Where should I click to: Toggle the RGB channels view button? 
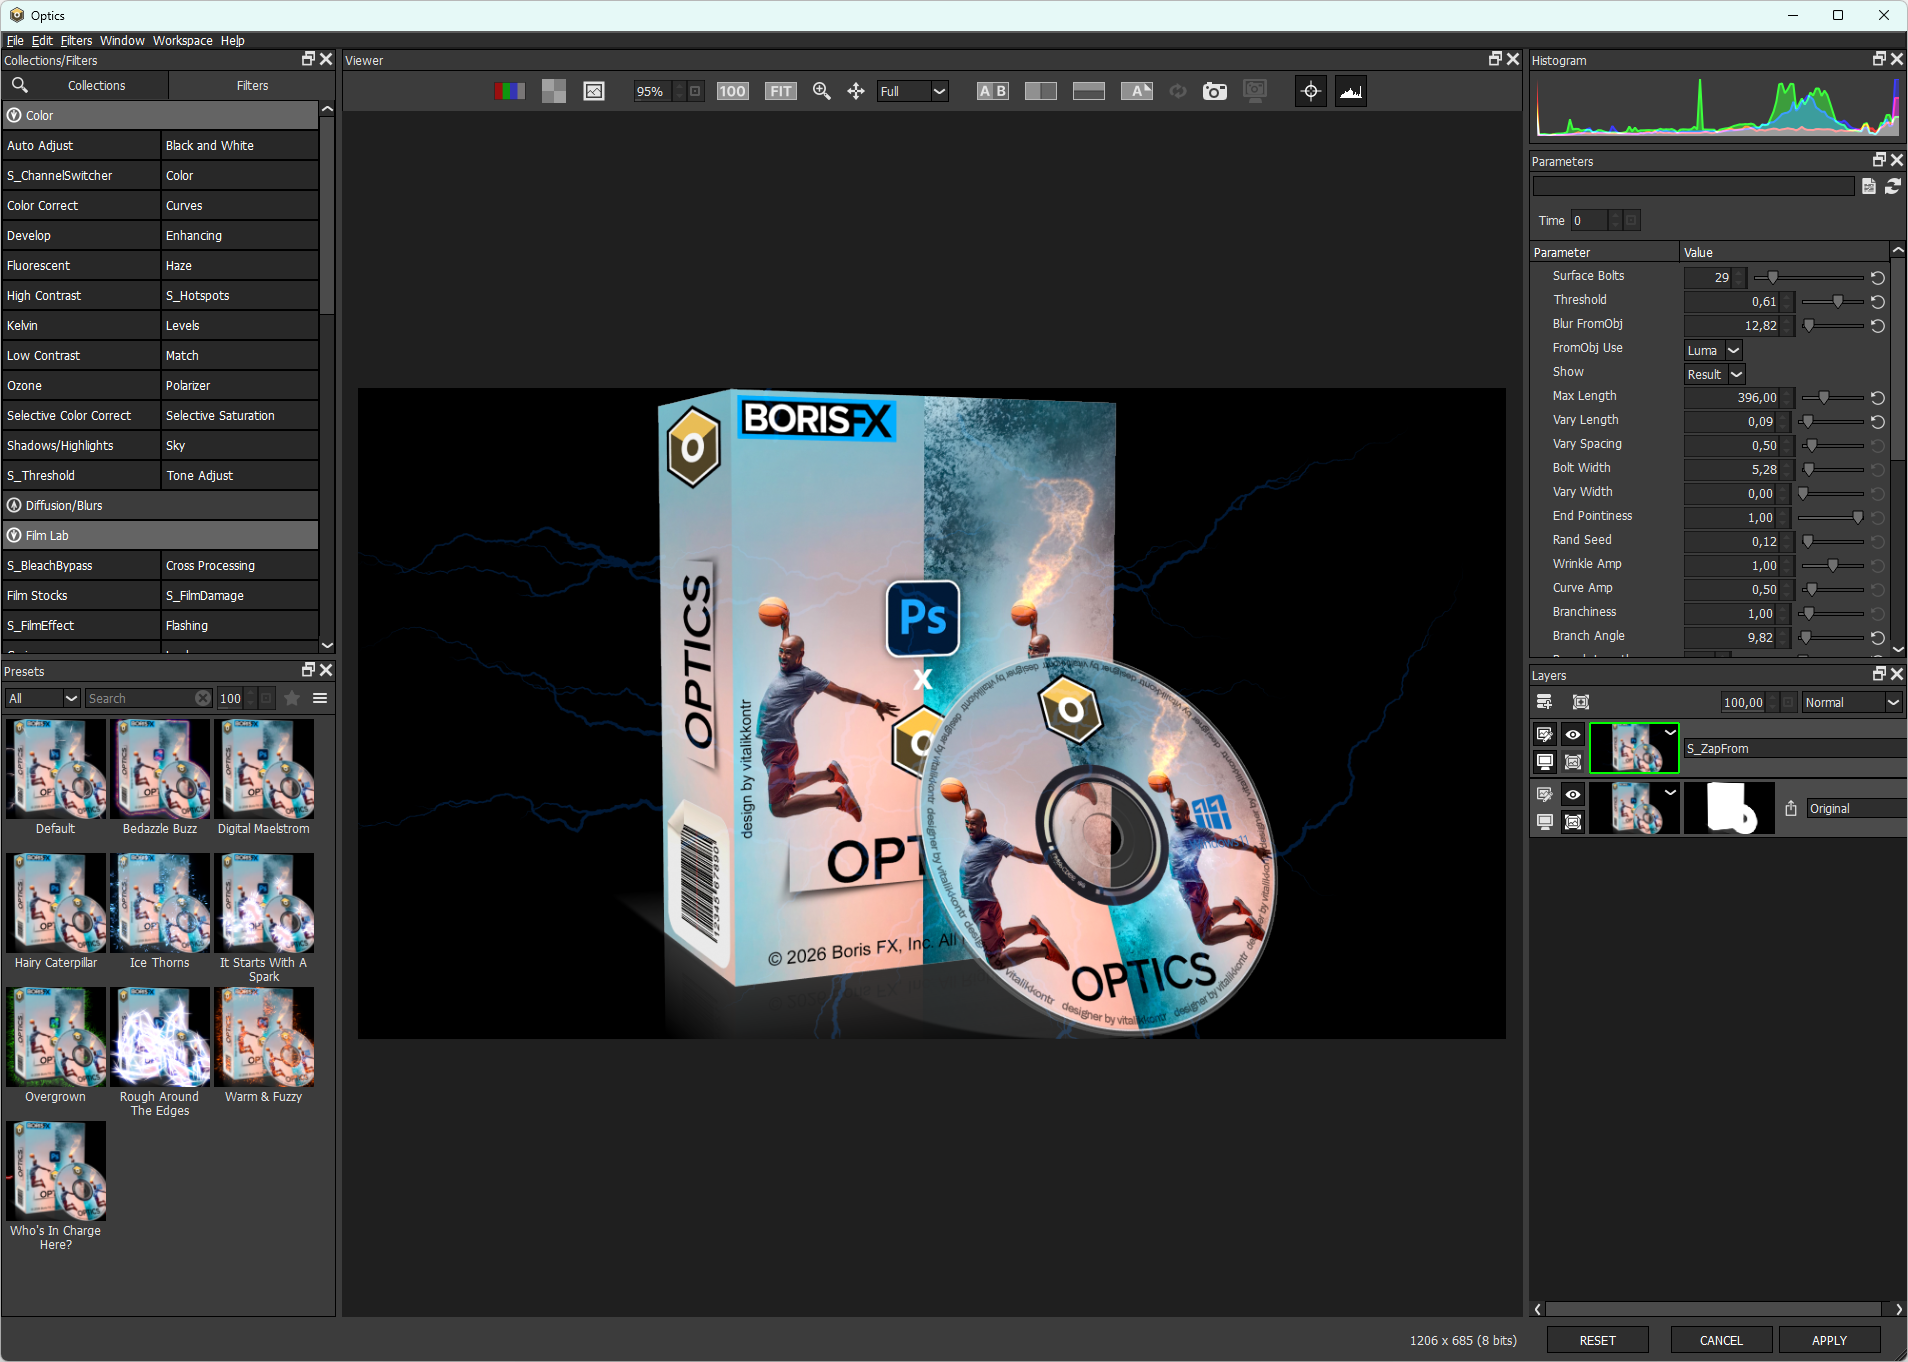509,91
